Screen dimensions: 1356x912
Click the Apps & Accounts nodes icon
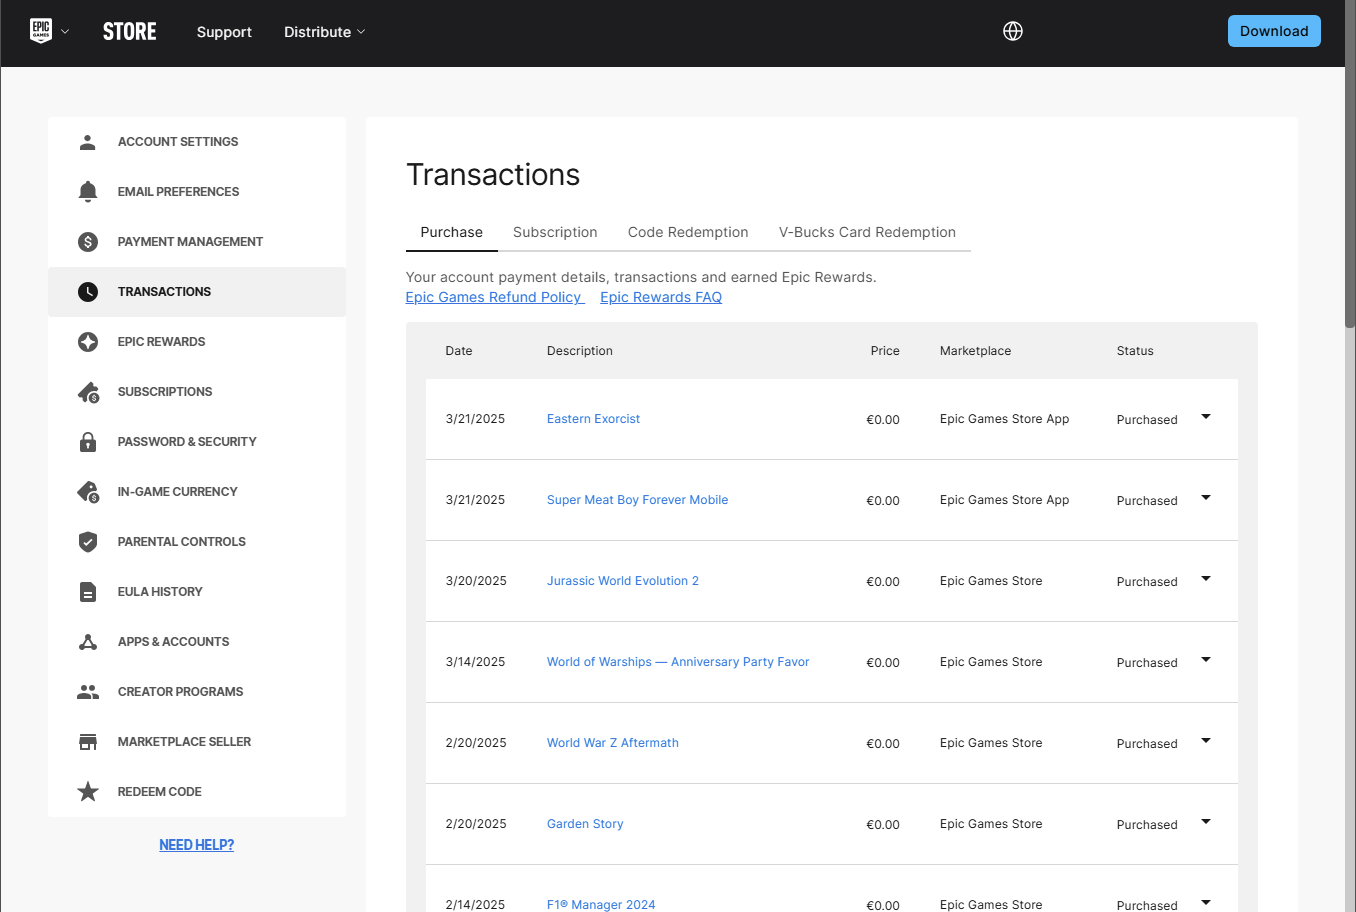coord(88,642)
